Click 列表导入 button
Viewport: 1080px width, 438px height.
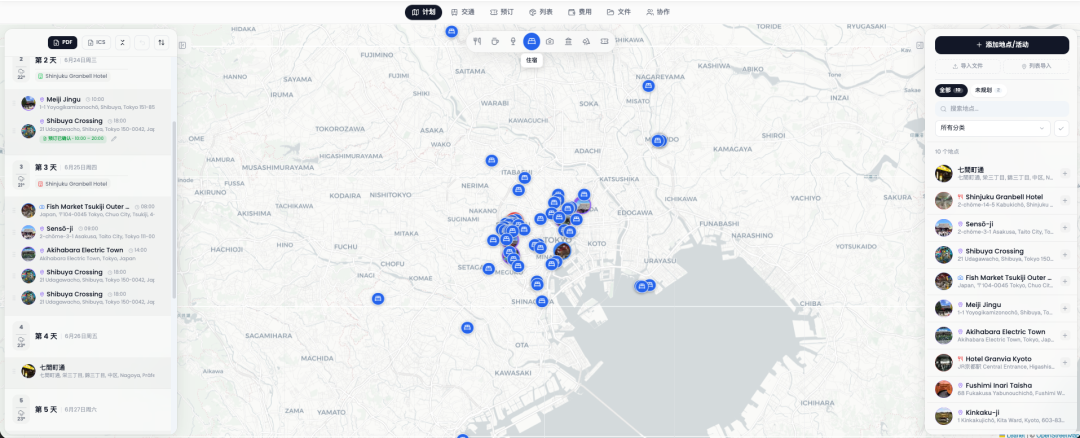(x=1036, y=66)
